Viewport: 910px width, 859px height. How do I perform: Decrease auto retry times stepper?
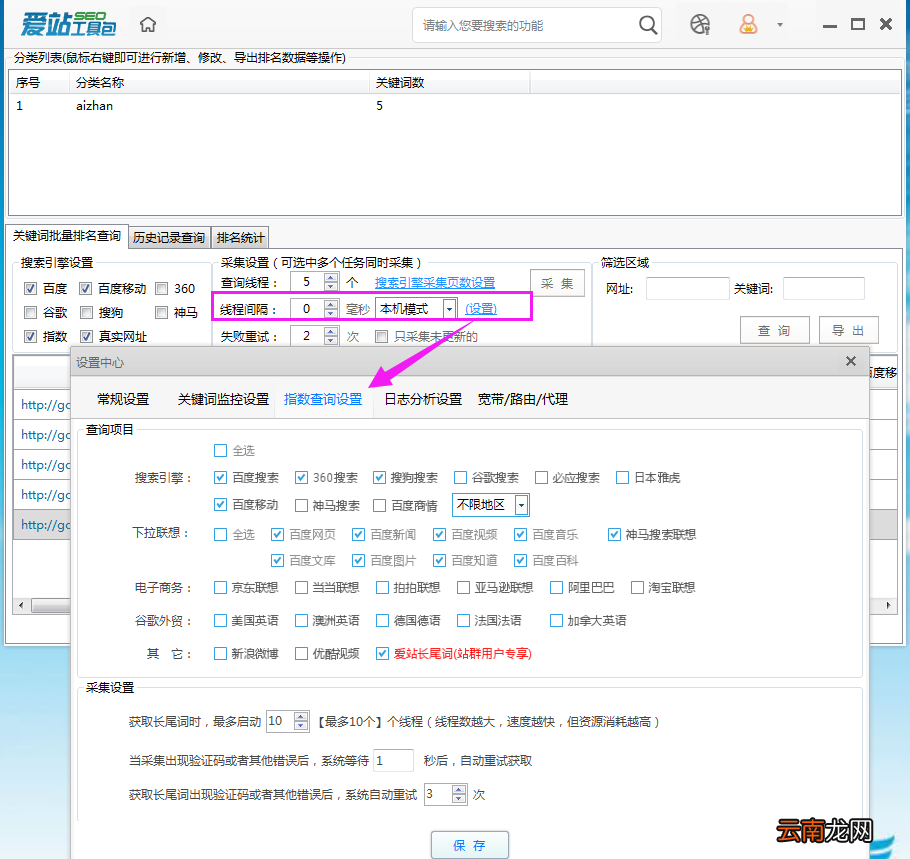tap(459, 798)
